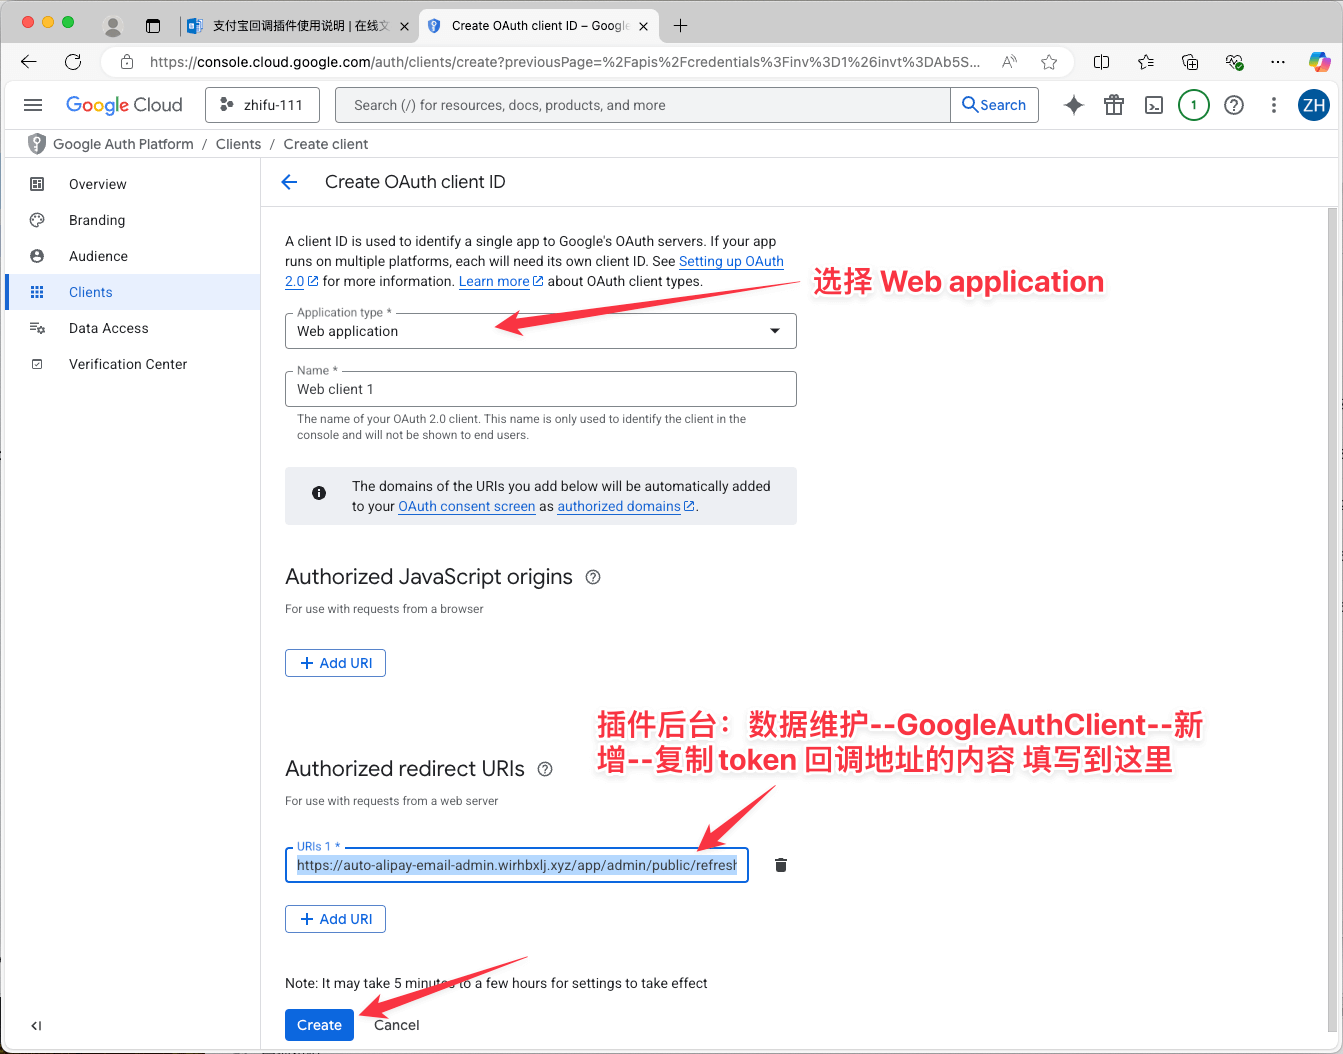Screen dimensions: 1343x1054
Task: Go to Clients breadcrumb link
Action: pos(238,144)
